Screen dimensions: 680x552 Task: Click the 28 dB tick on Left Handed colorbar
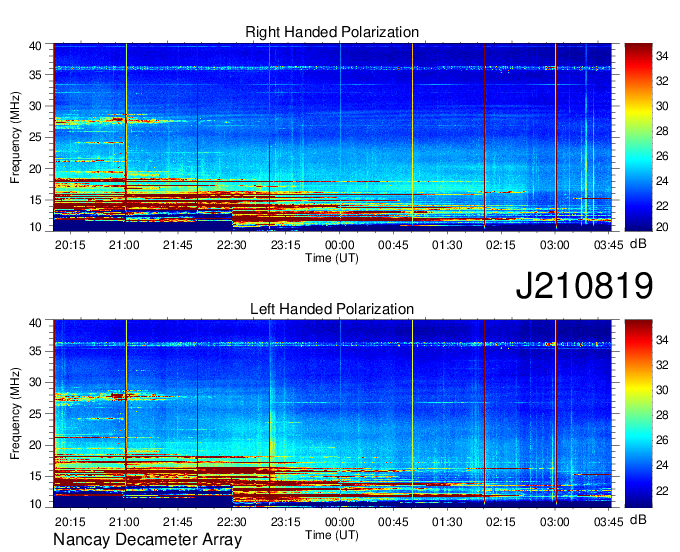[x=662, y=415]
